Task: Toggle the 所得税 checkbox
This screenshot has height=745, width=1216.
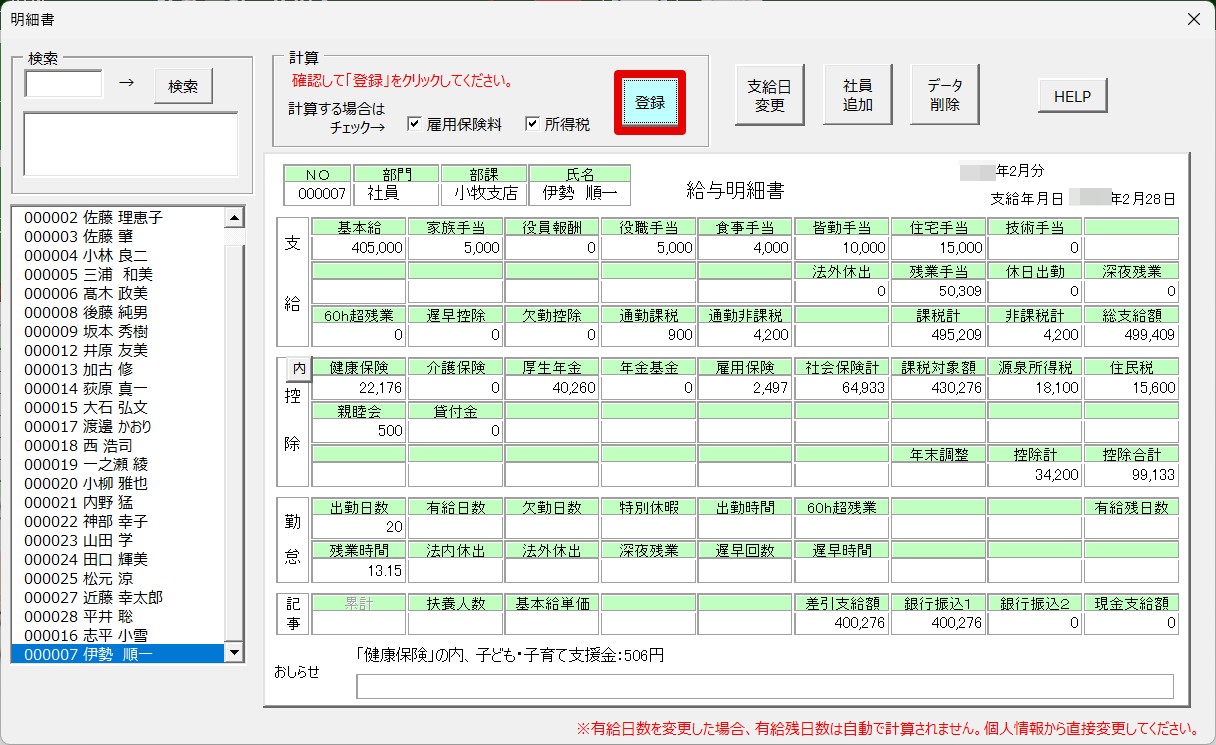Action: 532,124
